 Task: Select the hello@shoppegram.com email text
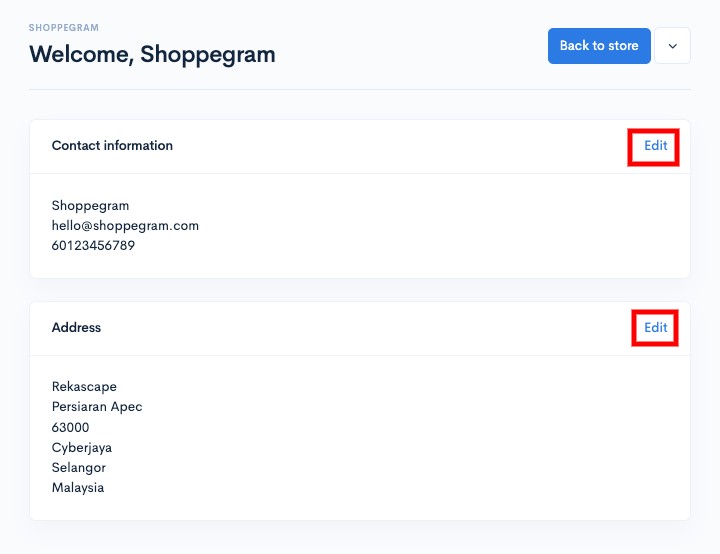[125, 226]
